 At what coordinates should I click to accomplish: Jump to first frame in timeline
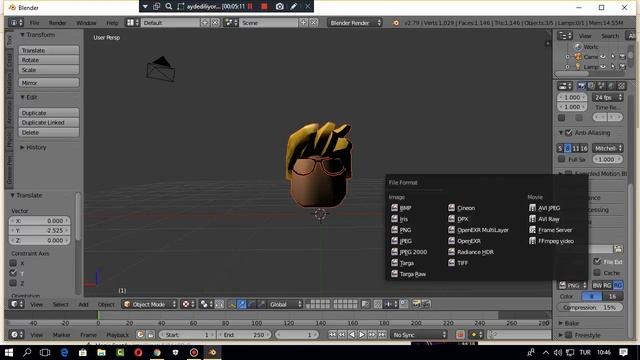click(332, 335)
